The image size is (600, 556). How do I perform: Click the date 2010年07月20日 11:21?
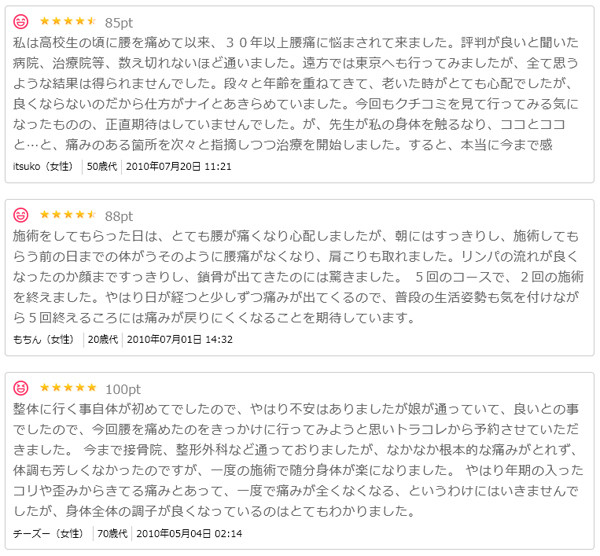tap(179, 166)
